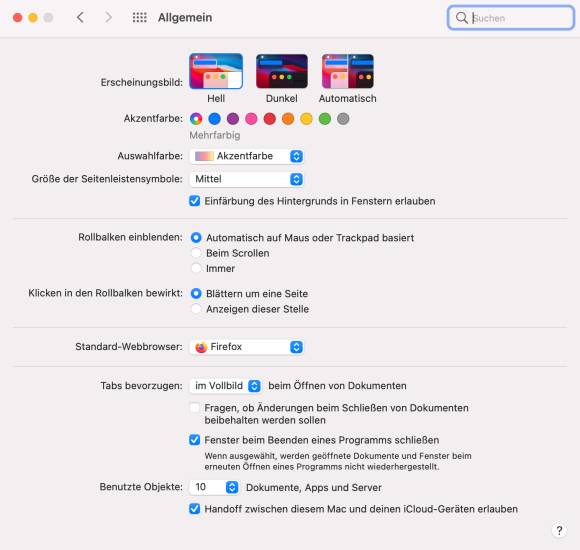
Task: Focus the Suchen search field
Action: pyautogui.click(x=511, y=18)
